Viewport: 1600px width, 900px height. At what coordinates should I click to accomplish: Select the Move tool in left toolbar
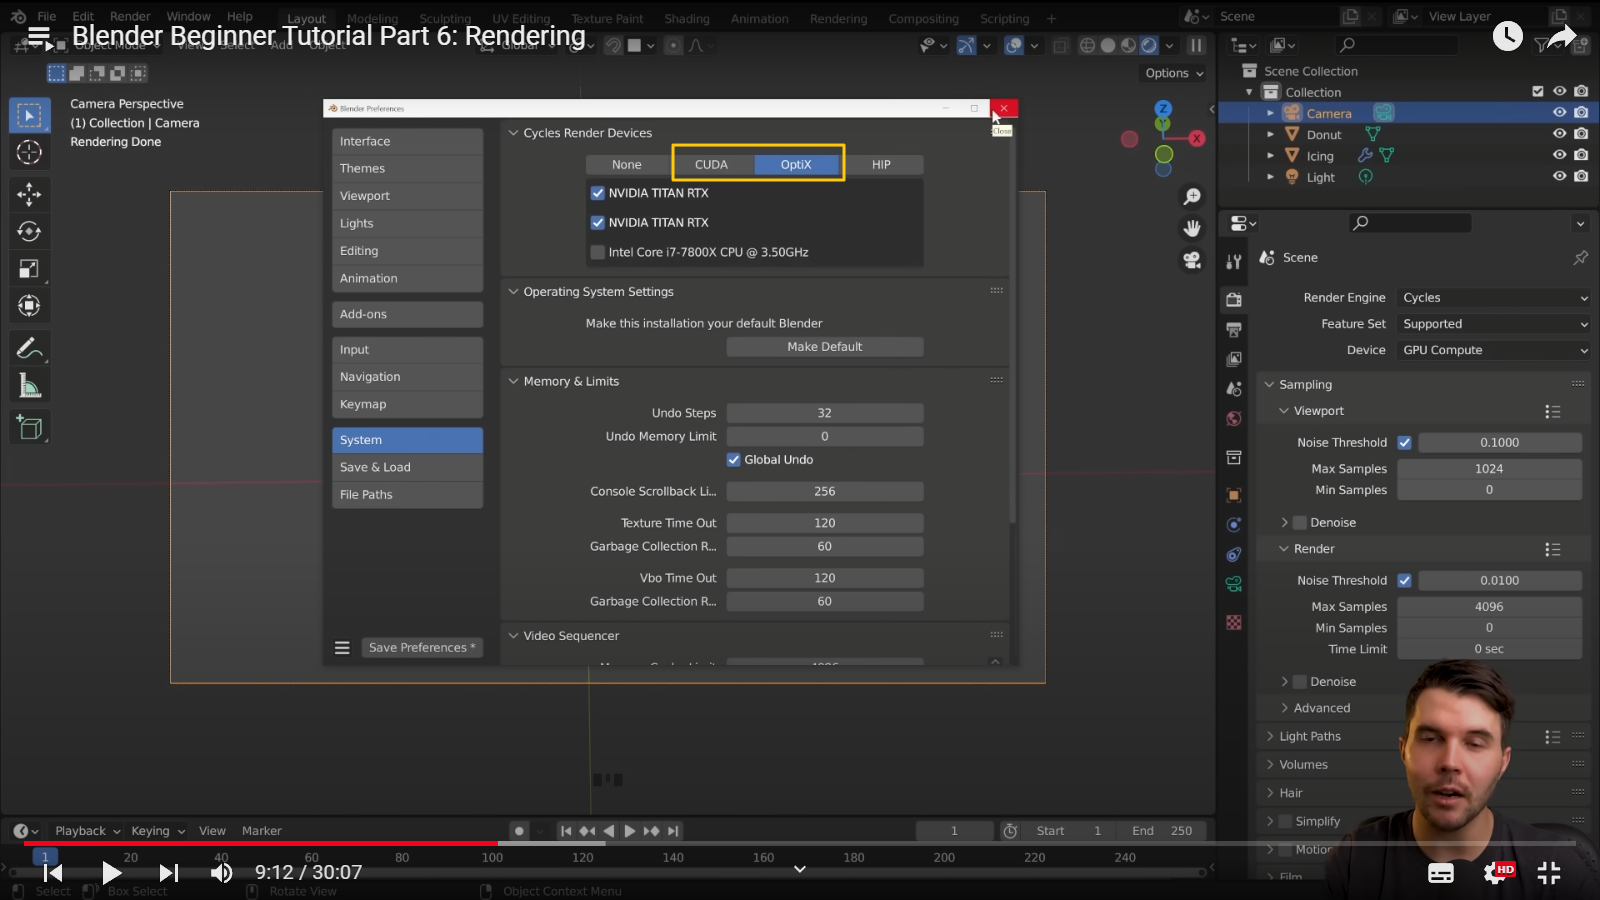29,193
